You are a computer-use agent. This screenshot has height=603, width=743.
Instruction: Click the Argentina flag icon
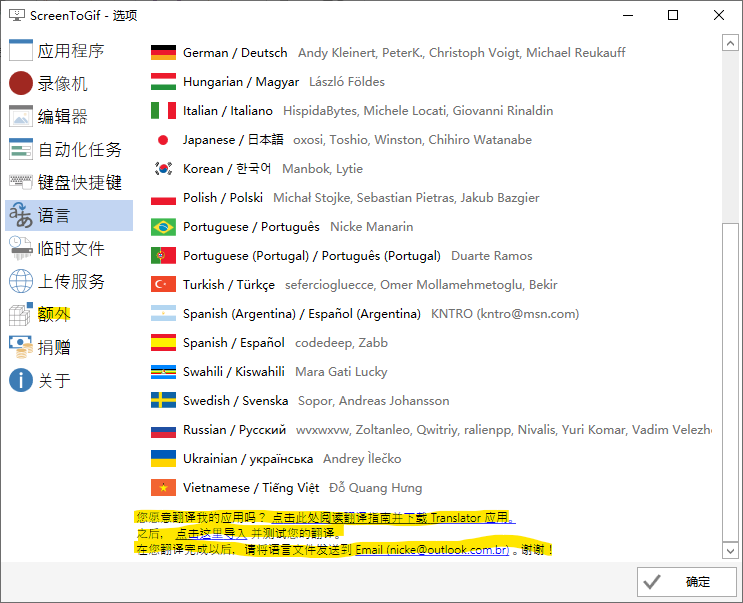(x=163, y=314)
